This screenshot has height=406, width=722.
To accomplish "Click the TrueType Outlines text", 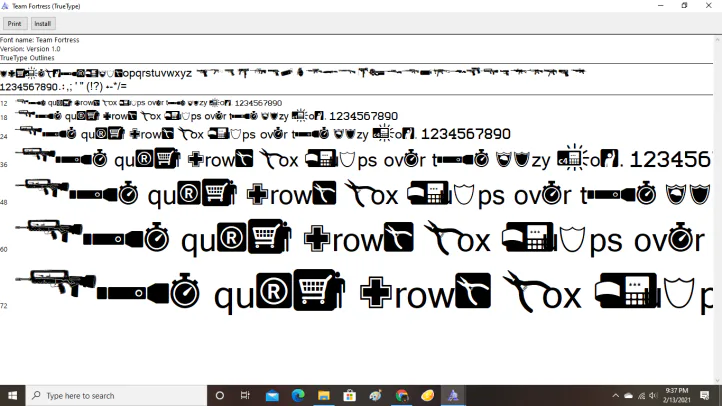I will pyautogui.click(x=27, y=58).
